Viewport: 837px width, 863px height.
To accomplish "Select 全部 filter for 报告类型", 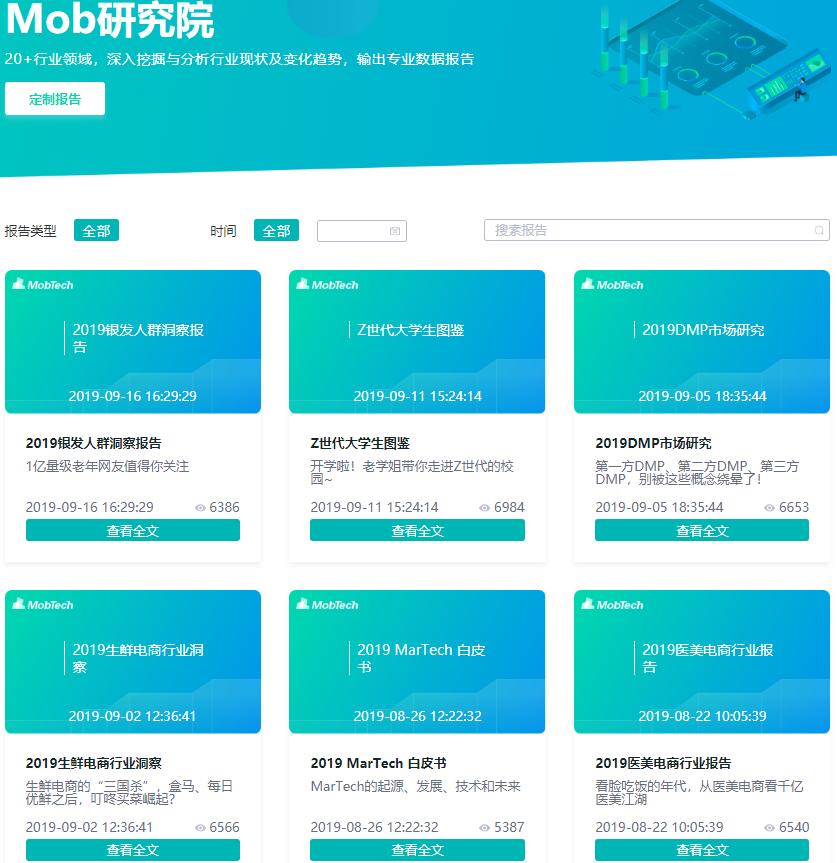I will (x=96, y=231).
